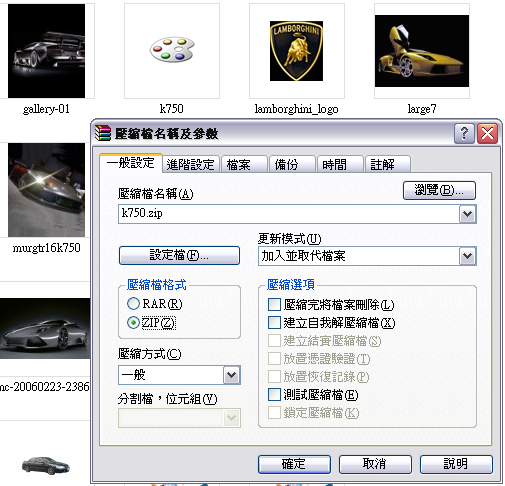Open the 壓縮方式 dropdown showing 一般

click(179, 375)
